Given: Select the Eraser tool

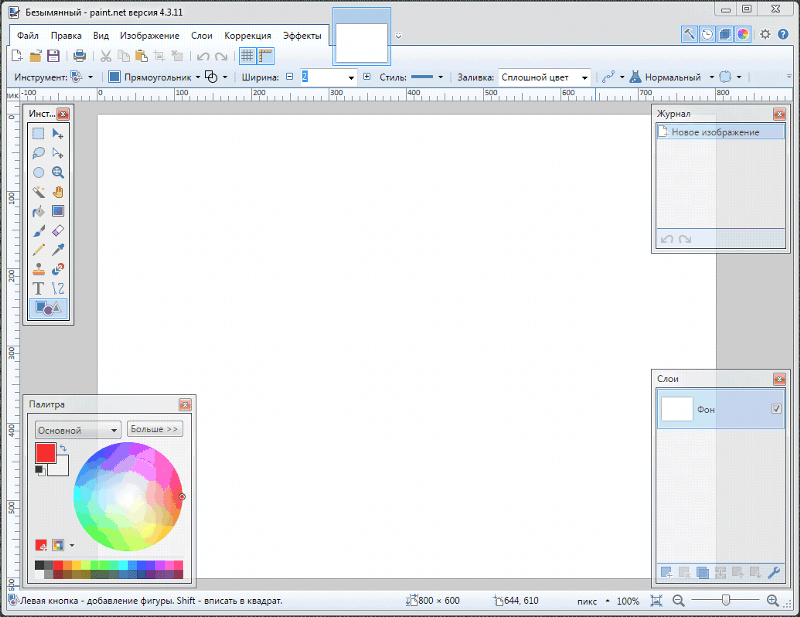Looking at the screenshot, I should pyautogui.click(x=58, y=230).
